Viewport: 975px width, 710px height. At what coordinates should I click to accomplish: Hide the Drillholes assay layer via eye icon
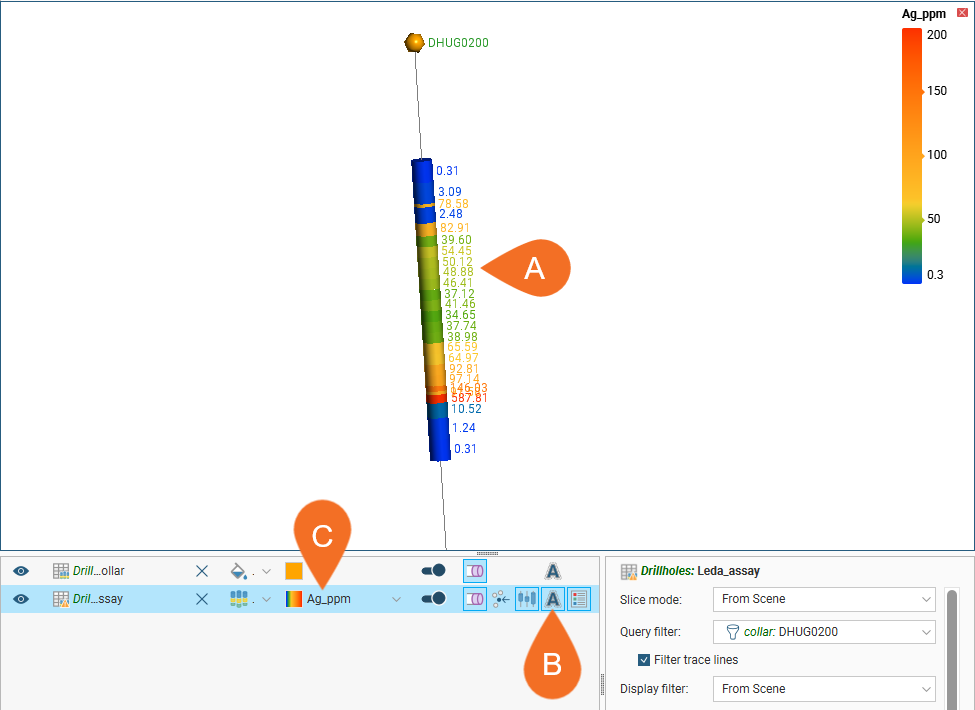pos(21,599)
